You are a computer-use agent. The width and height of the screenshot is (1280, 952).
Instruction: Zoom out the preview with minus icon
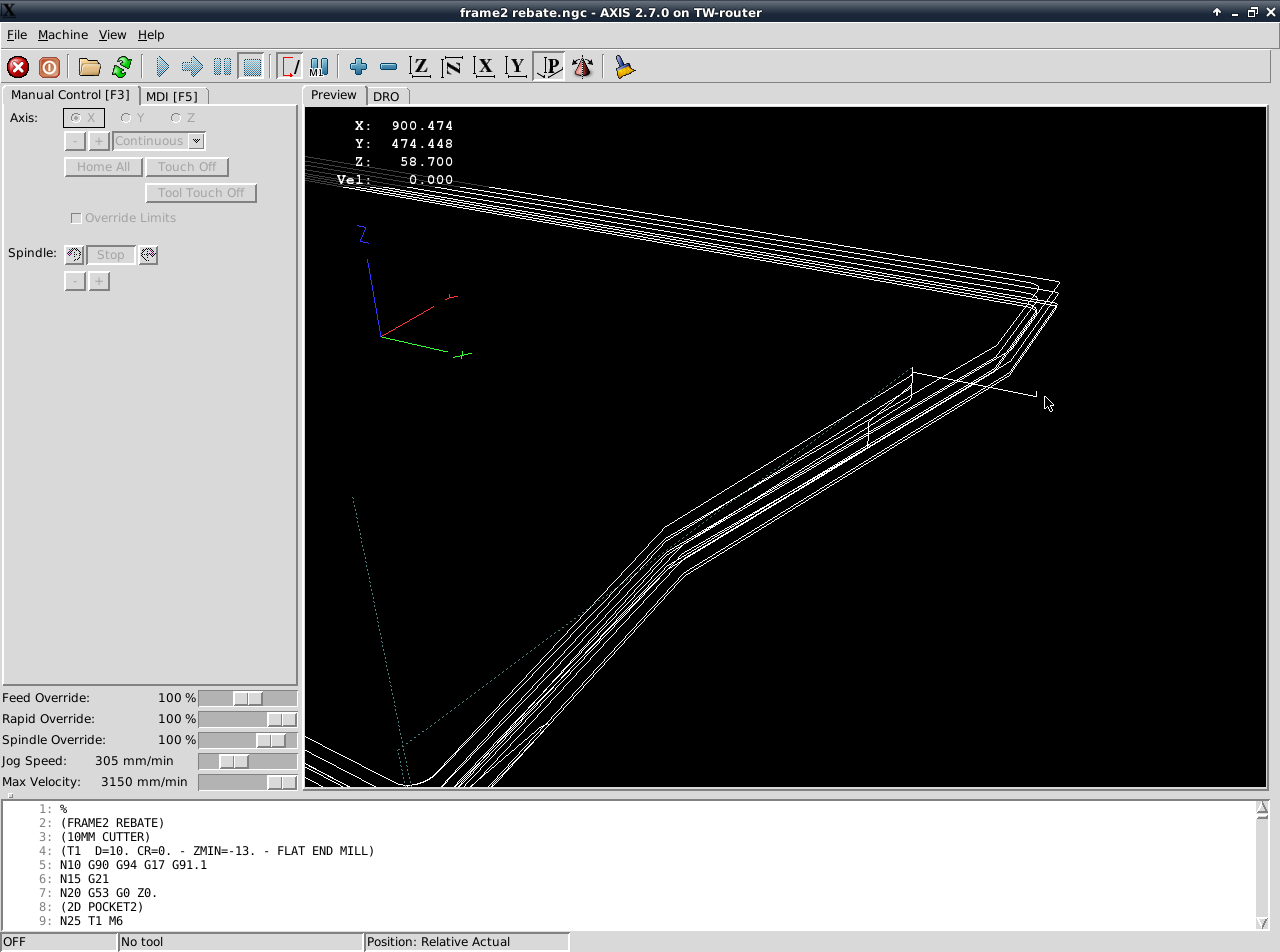389,67
